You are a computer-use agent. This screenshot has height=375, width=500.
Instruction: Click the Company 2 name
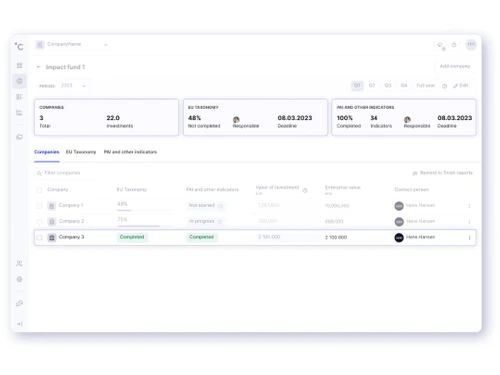[x=71, y=221]
